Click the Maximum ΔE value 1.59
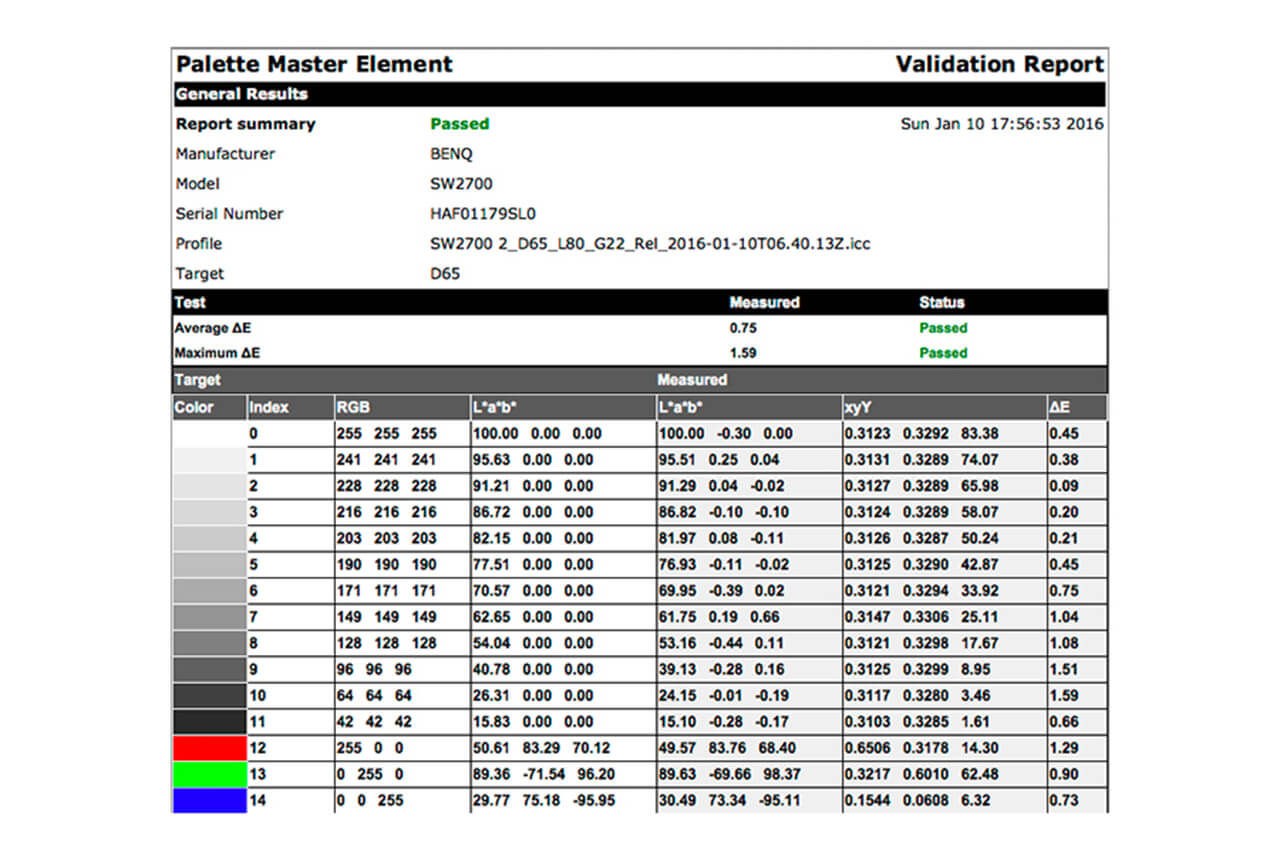The width and height of the screenshot is (1280, 860). pos(743,353)
